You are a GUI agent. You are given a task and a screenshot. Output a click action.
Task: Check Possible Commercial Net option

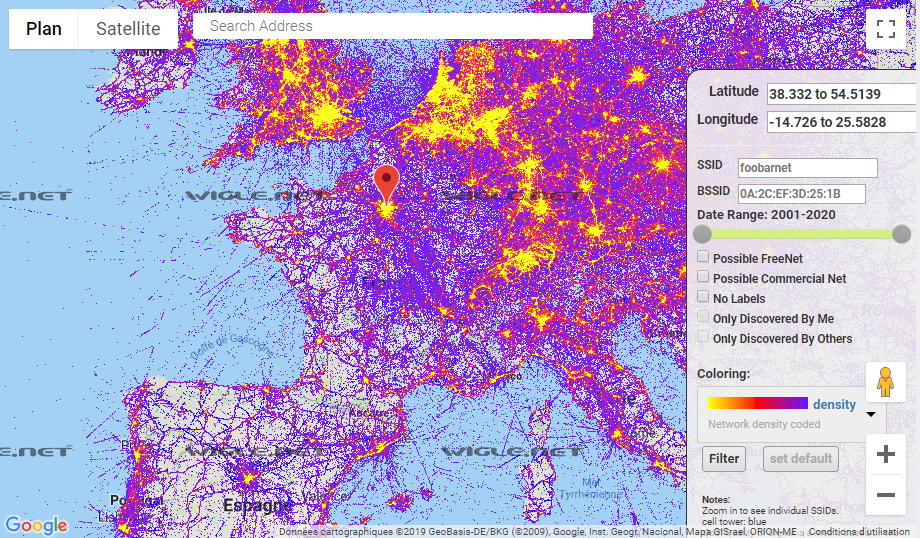(x=704, y=277)
